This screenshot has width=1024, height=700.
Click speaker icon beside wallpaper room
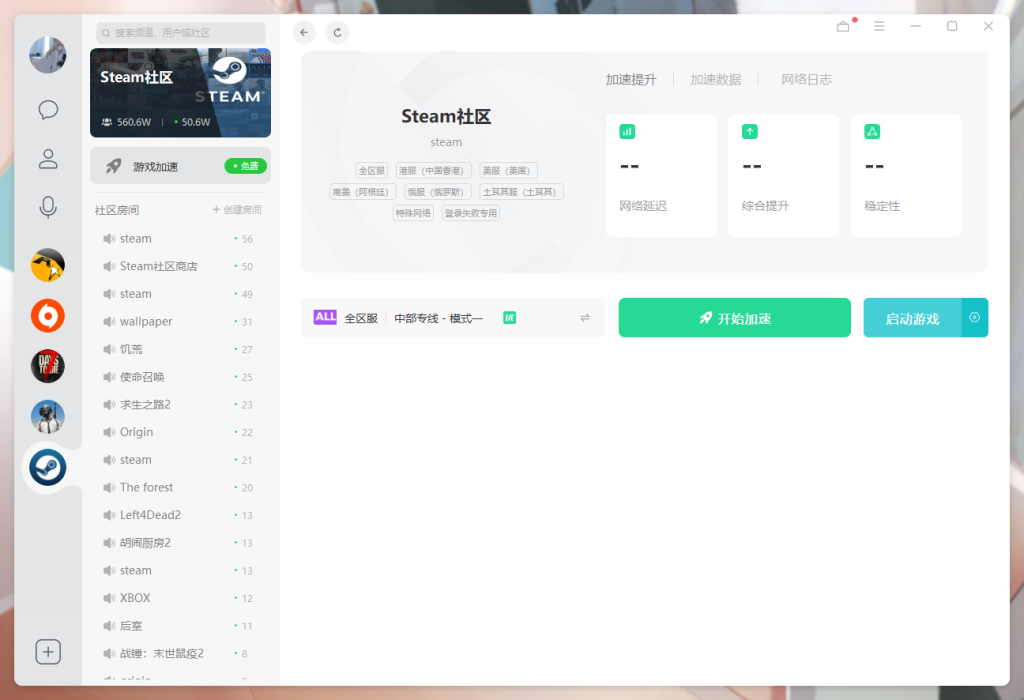click(109, 321)
